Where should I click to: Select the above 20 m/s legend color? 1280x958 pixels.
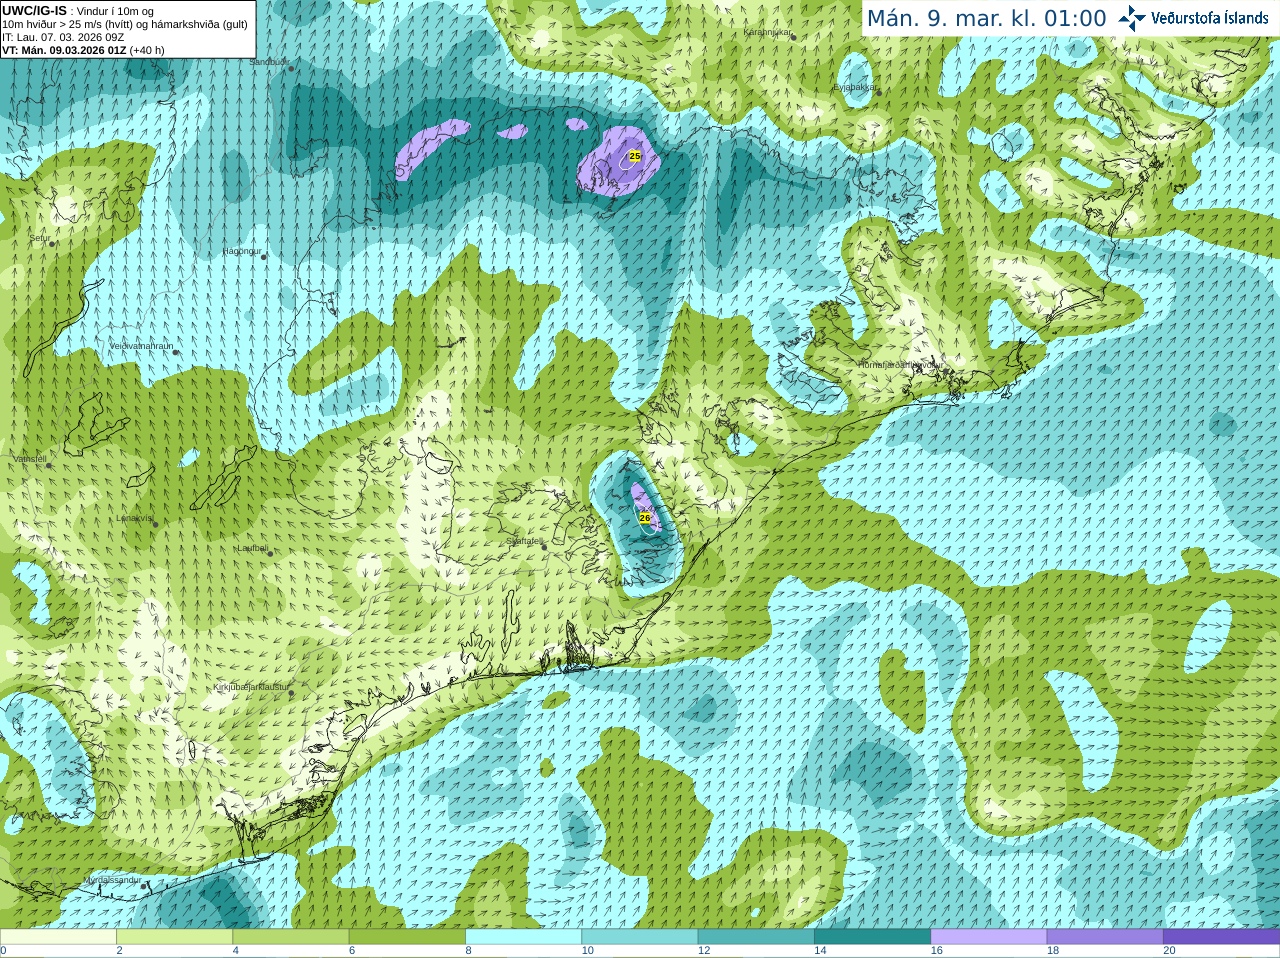tap(1221, 937)
